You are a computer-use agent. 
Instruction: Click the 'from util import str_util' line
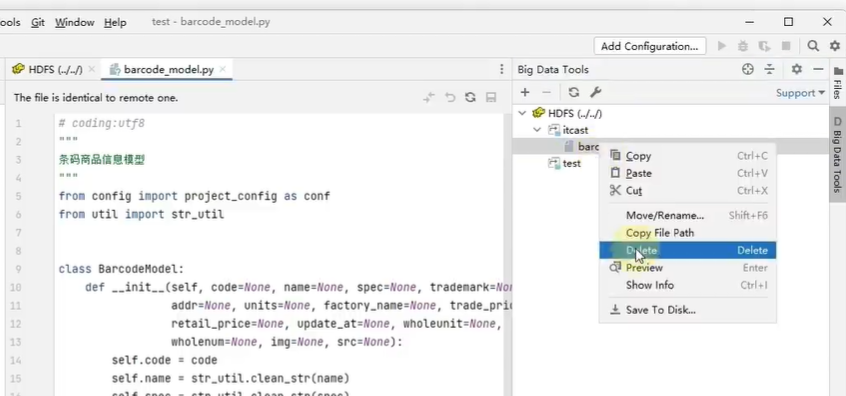(141, 214)
